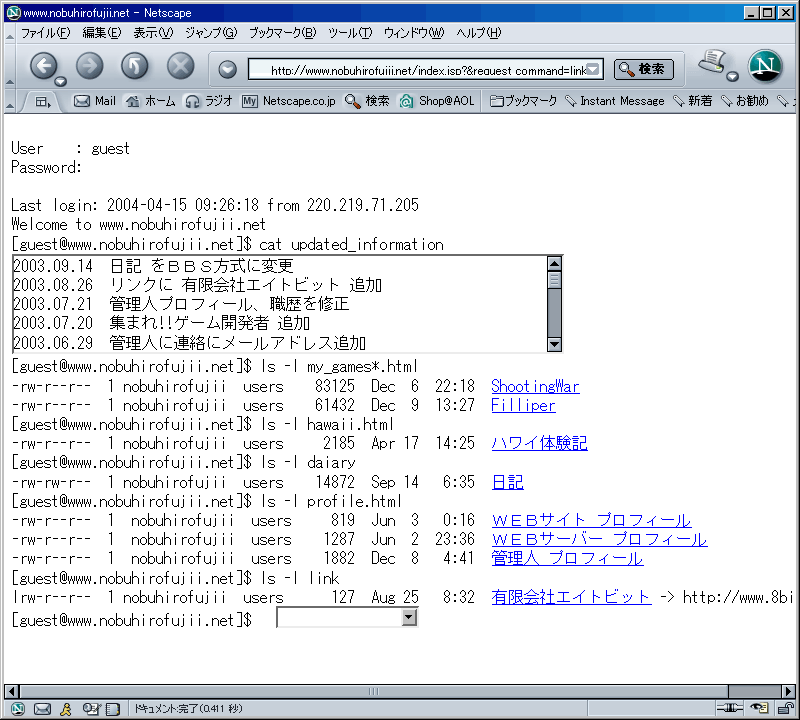Open the ジャンプ(G) menu

point(211,33)
